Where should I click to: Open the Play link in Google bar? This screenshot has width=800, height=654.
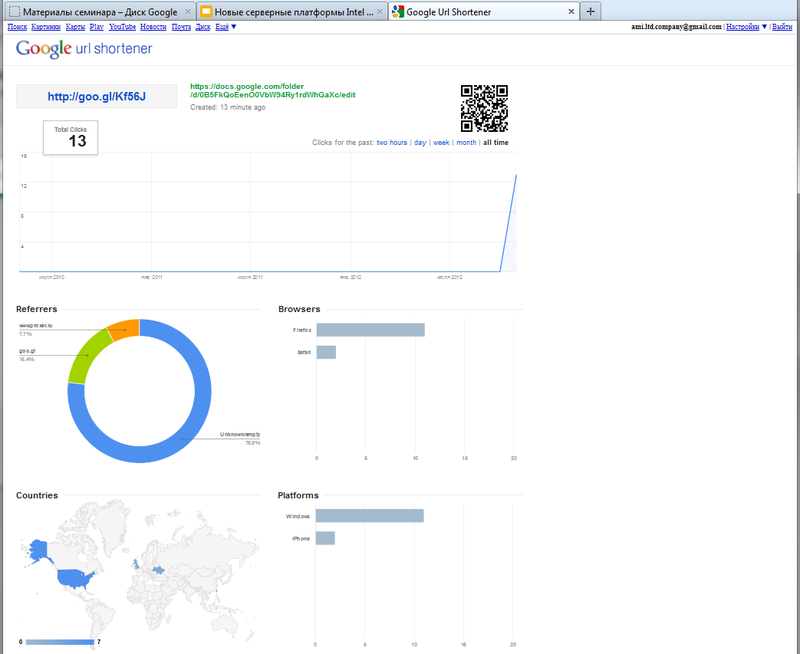96,27
